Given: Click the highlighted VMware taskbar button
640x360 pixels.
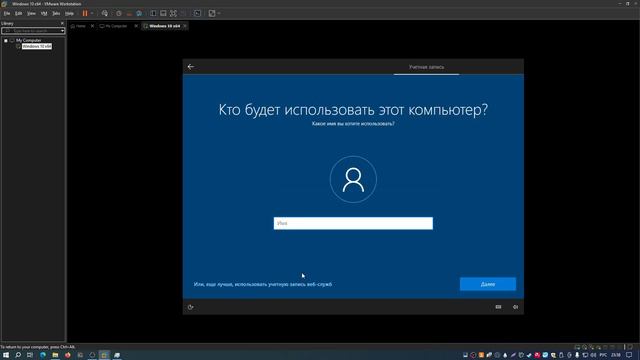Looking at the screenshot, I should coord(104,355).
